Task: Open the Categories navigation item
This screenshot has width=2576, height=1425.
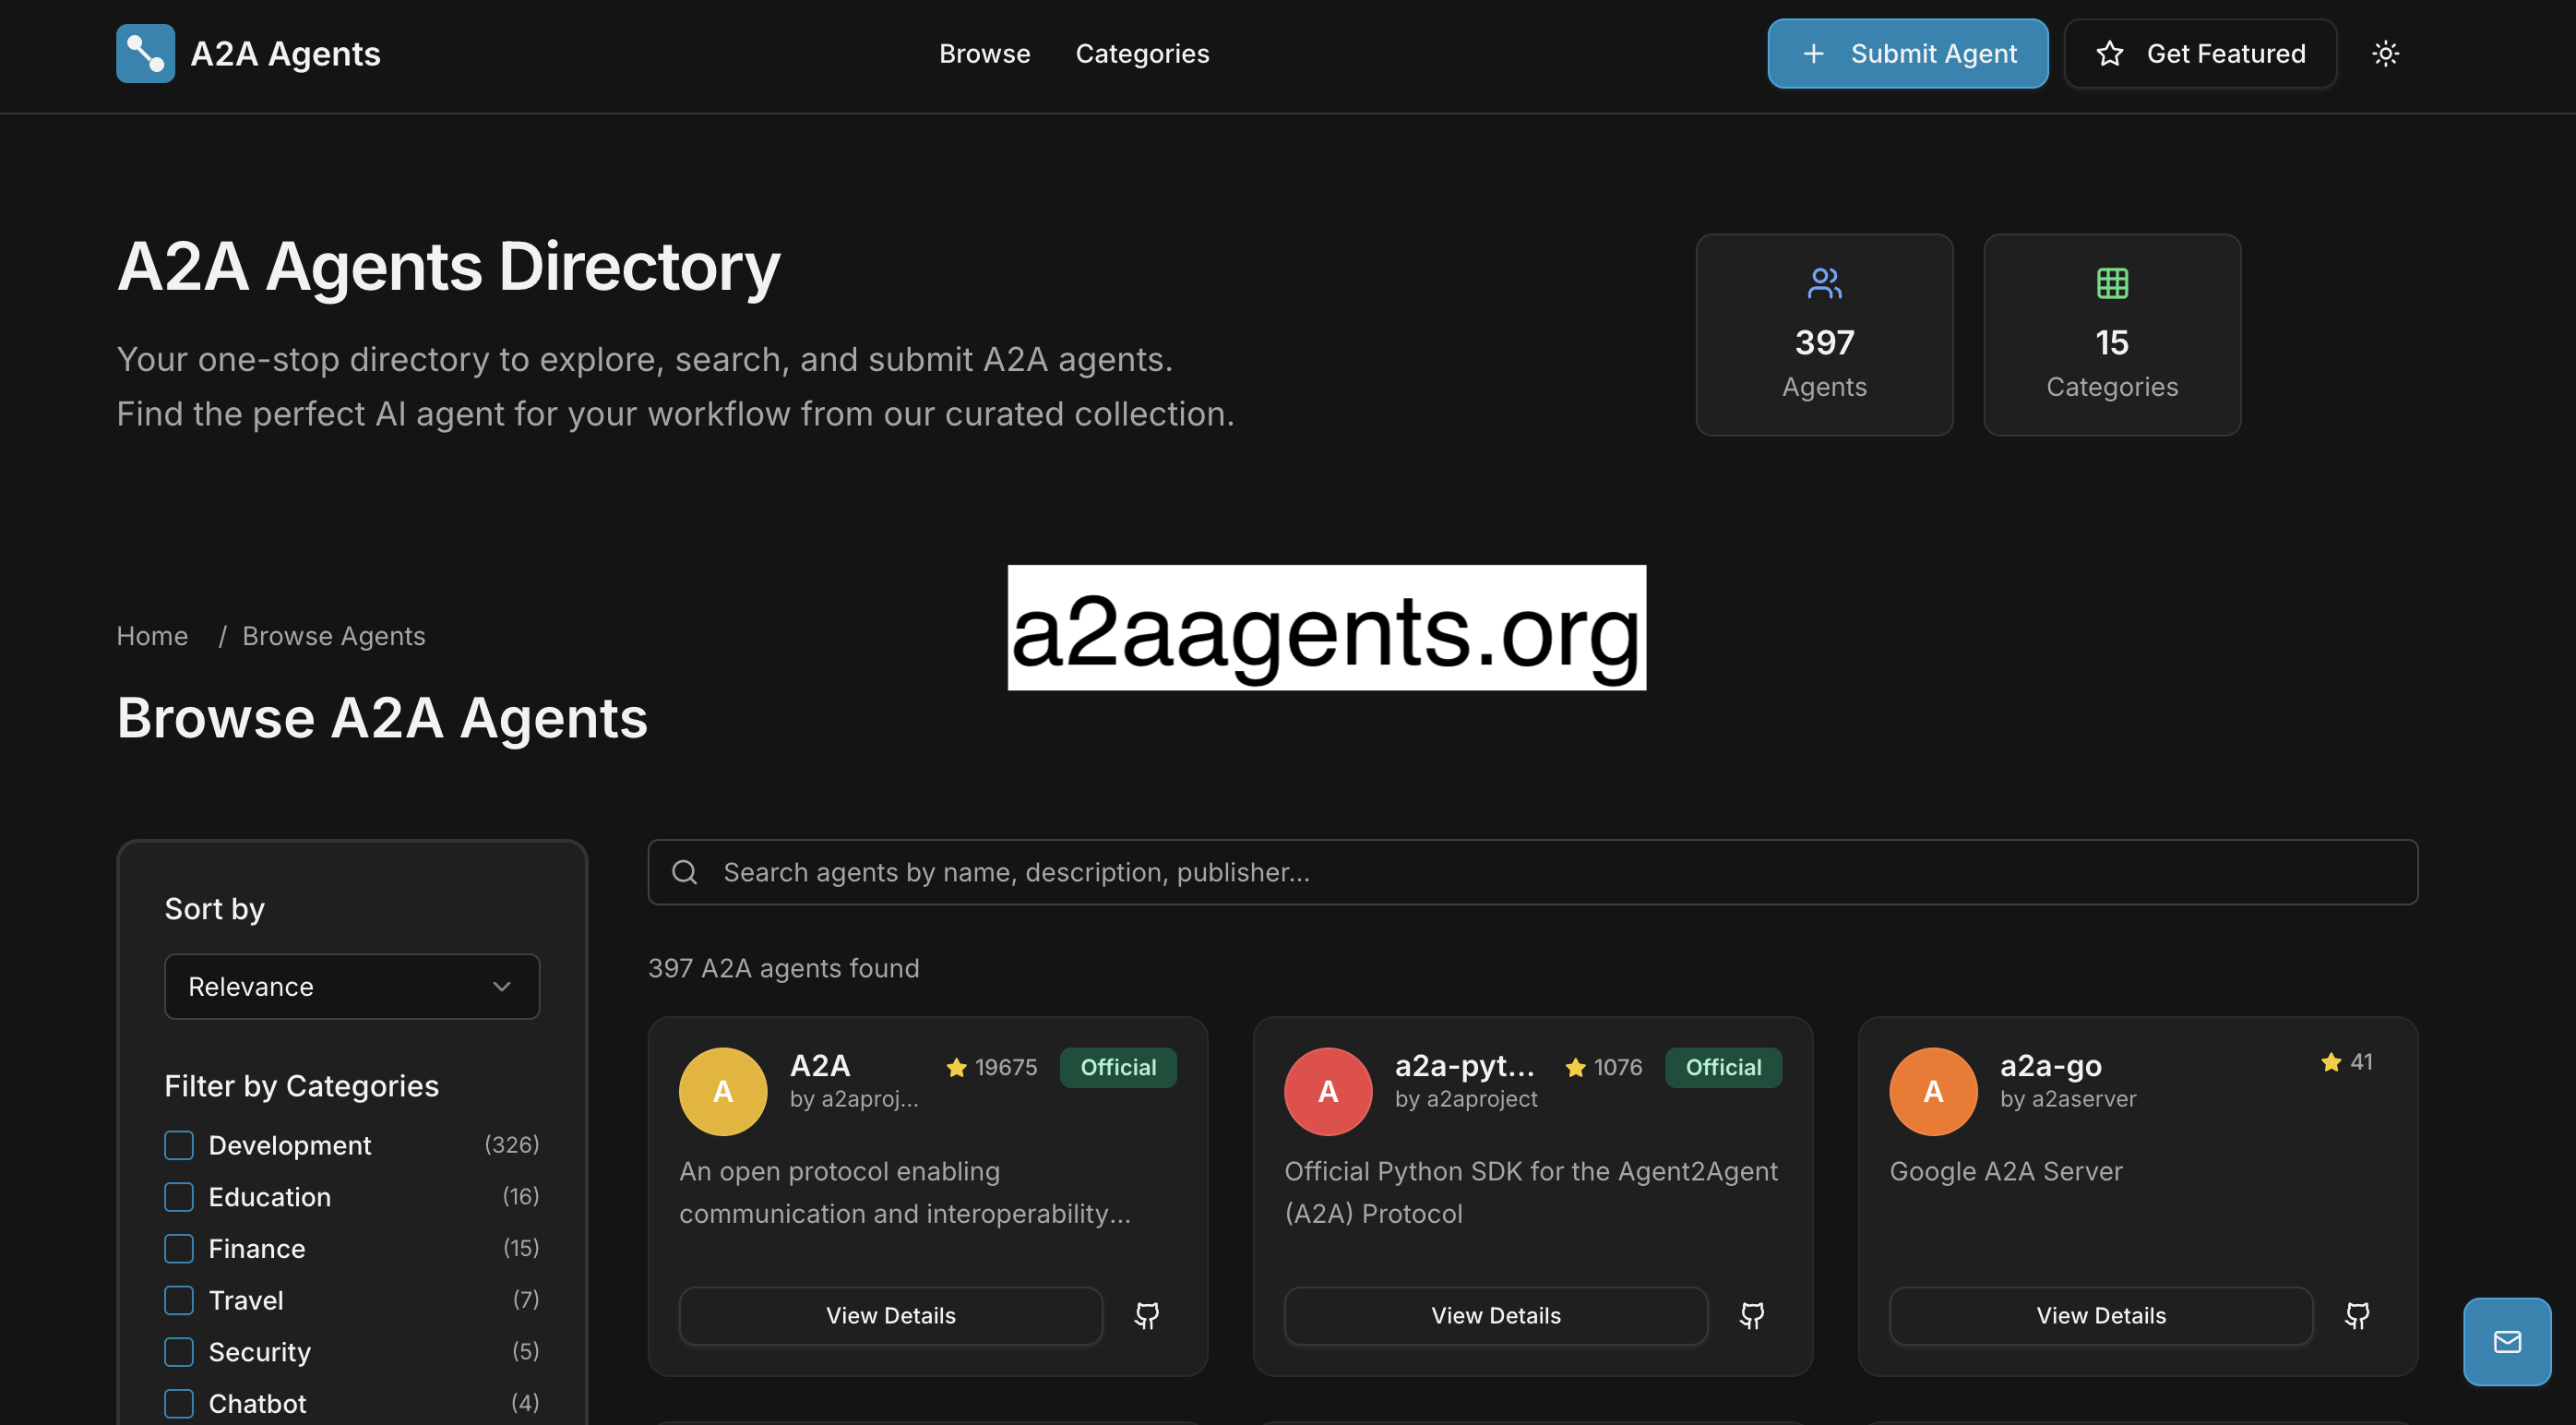Action: point(1142,53)
